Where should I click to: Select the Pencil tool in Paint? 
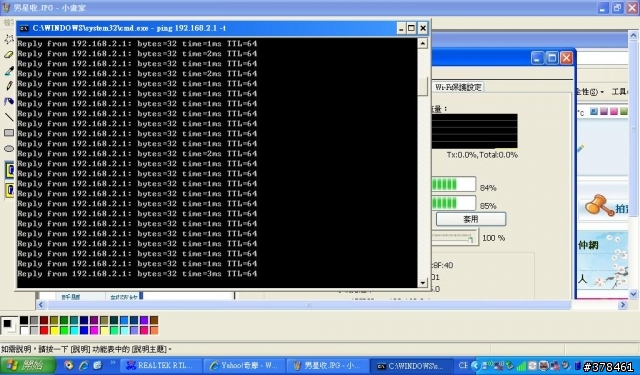tap(9, 86)
